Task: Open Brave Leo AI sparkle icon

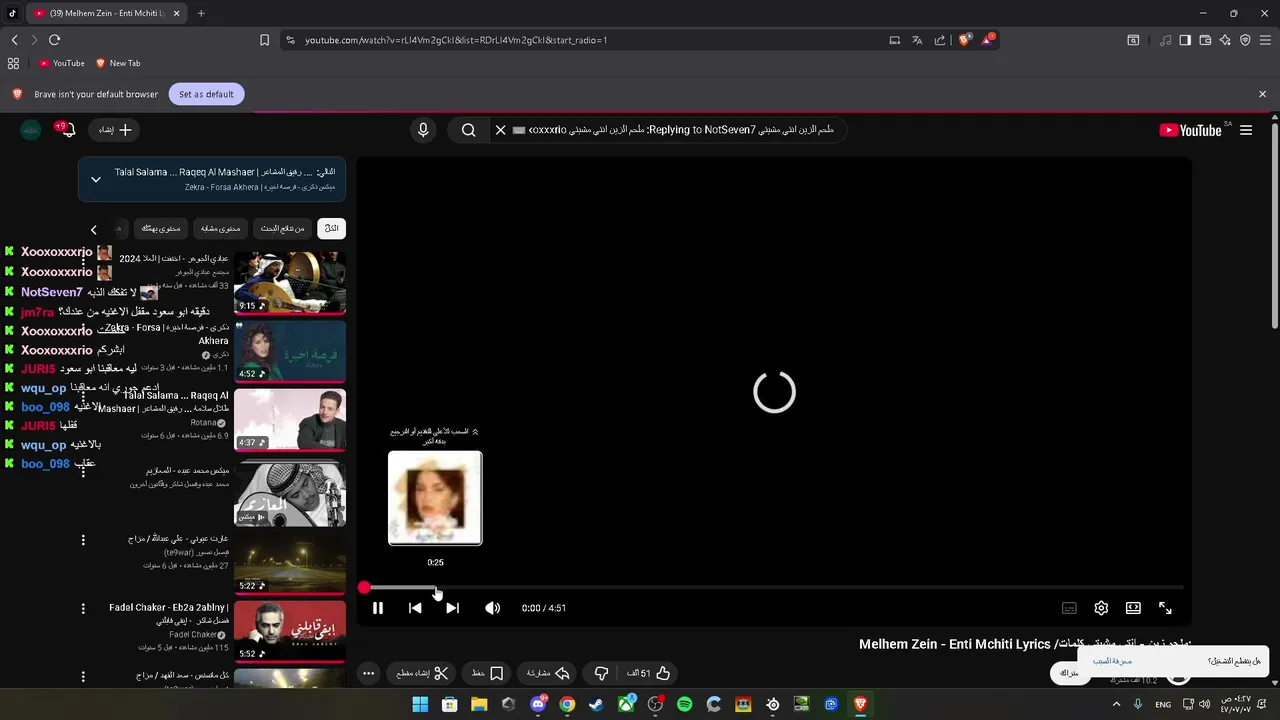Action: click(1225, 40)
